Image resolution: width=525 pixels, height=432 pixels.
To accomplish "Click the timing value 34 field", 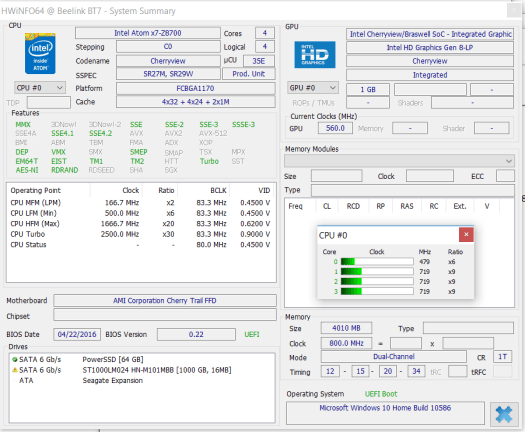I will point(416,371).
